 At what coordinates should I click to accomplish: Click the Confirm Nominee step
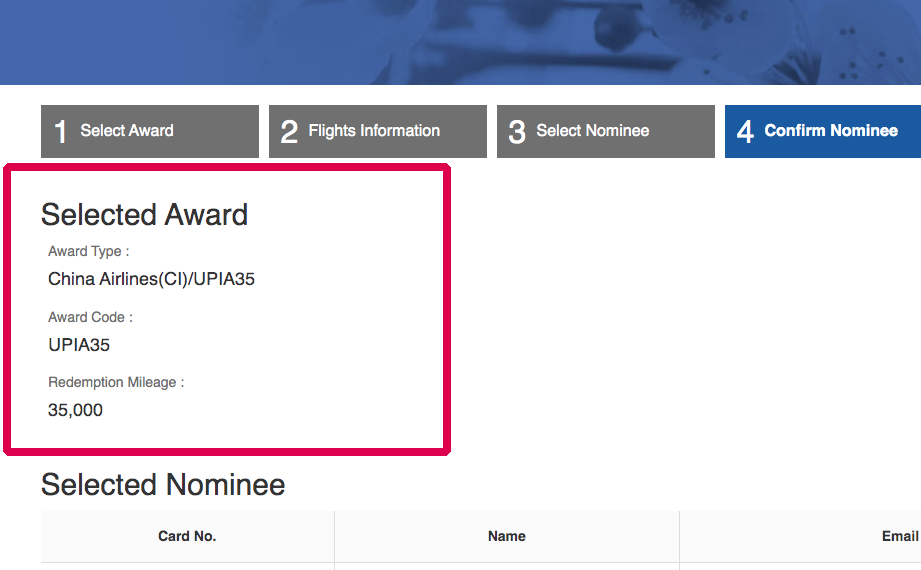point(831,131)
